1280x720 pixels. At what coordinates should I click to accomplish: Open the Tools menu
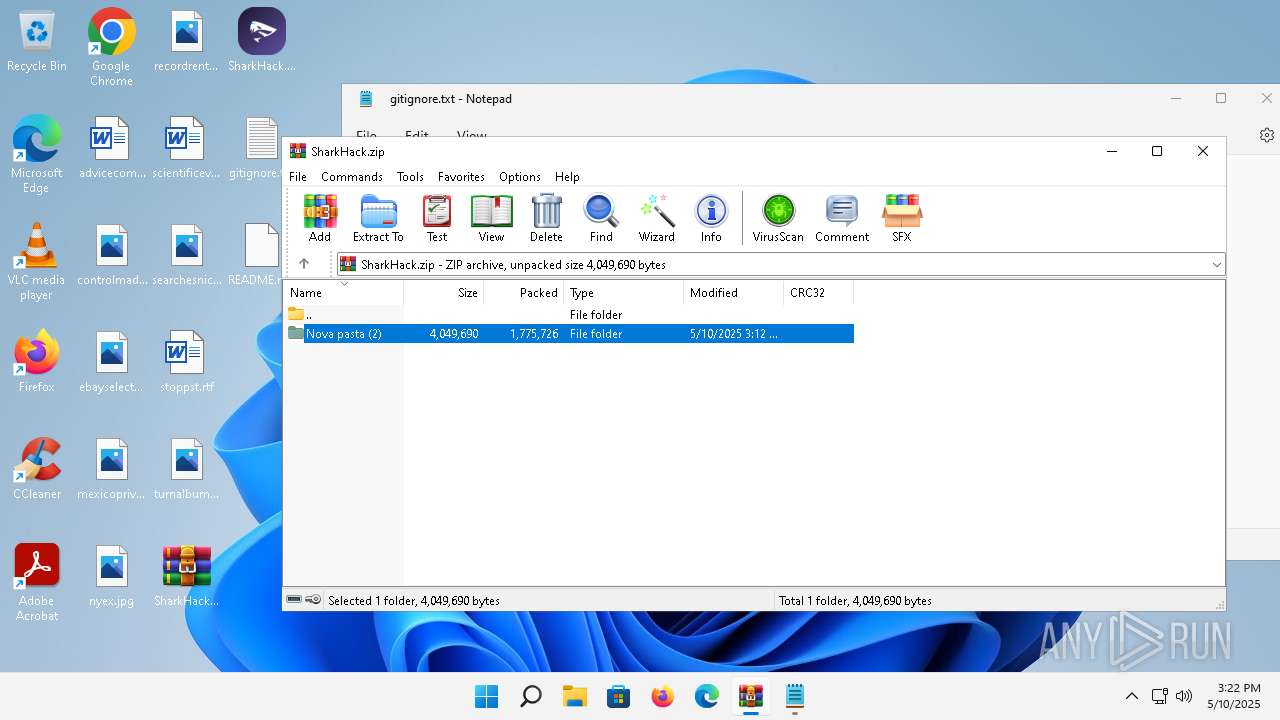click(410, 176)
